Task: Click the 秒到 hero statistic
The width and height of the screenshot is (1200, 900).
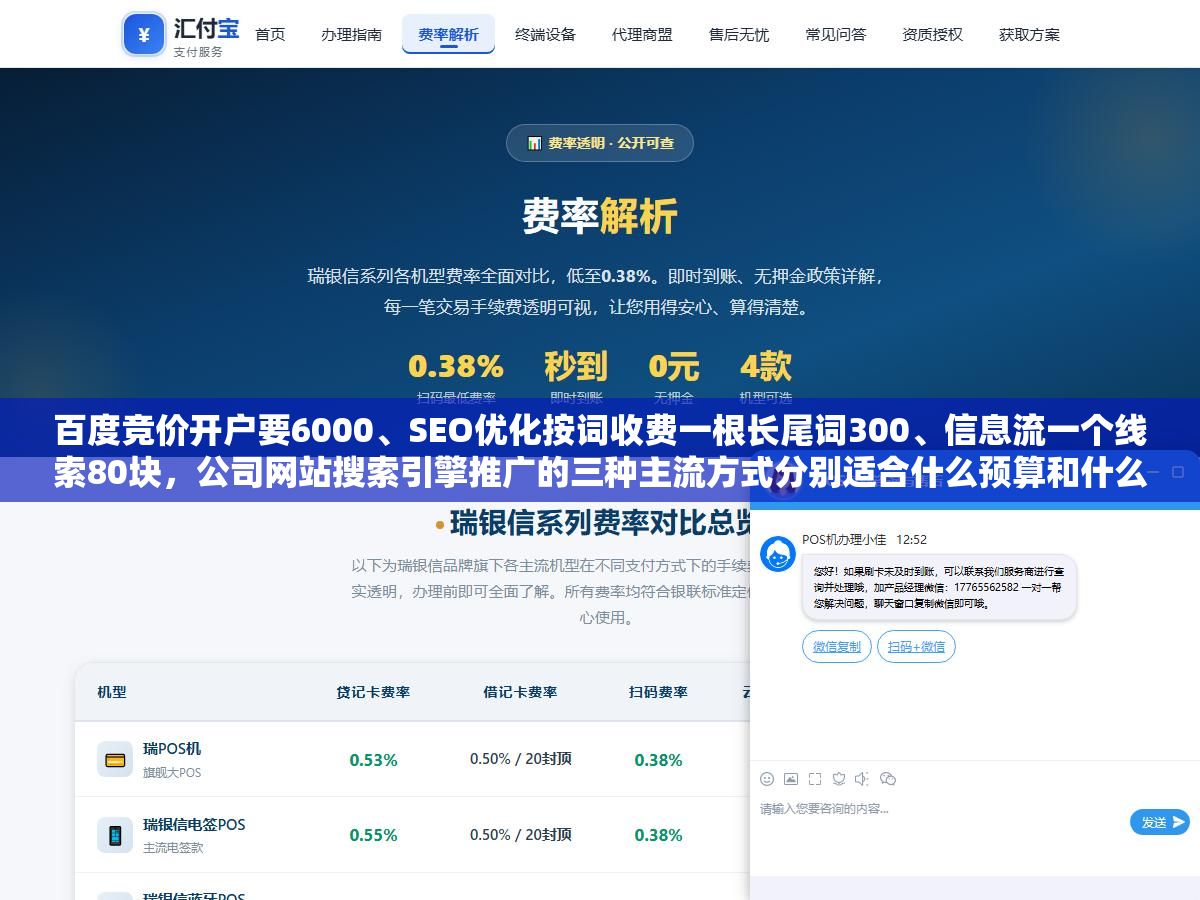Action: coord(576,366)
